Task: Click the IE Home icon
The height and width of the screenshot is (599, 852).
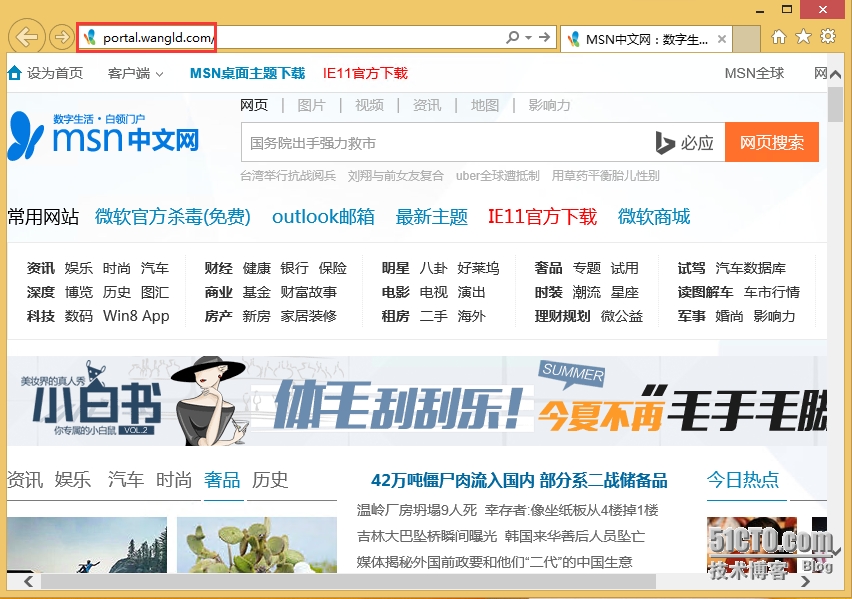Action: point(779,37)
